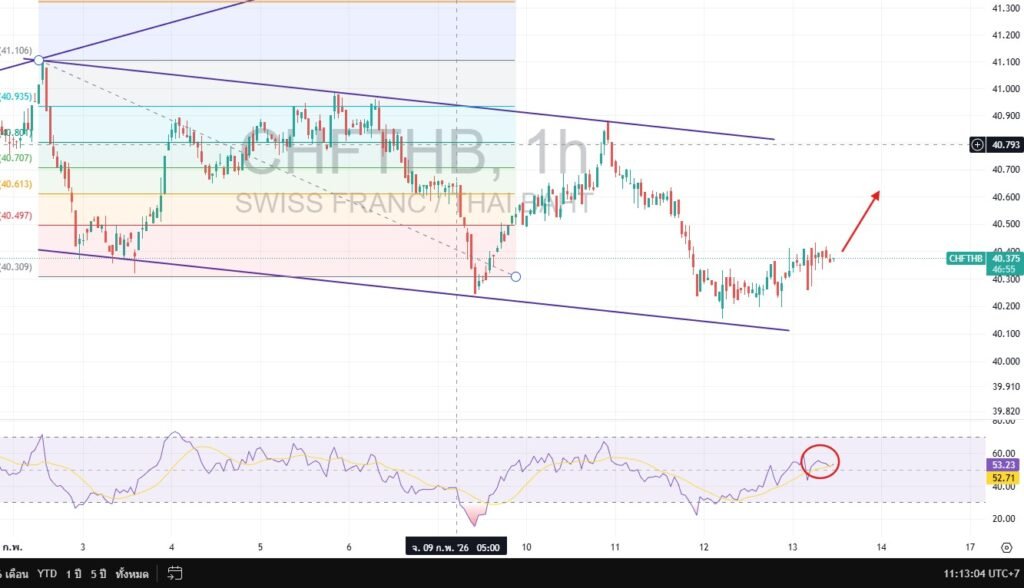Screen dimensions: 1024x588
Task: Click the highlighted 09 ก.พ. '26 05:00 date label
Action: (456, 547)
